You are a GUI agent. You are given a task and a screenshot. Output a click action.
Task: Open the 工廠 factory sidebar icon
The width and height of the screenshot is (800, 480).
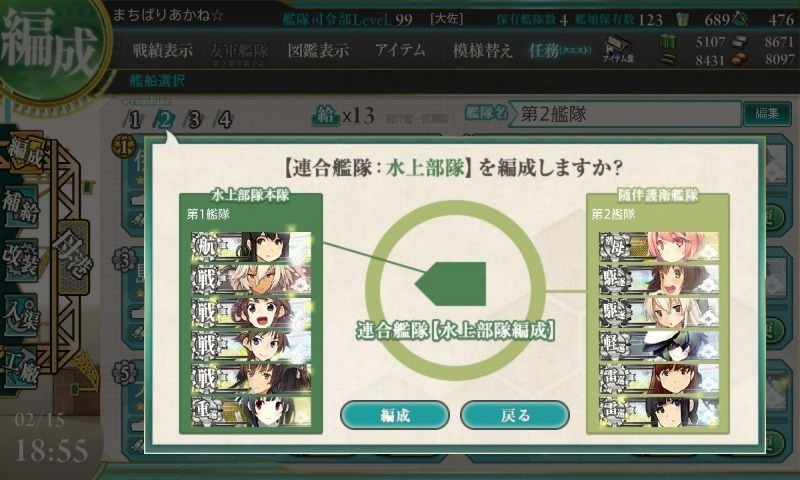pyautogui.click(x=20, y=367)
